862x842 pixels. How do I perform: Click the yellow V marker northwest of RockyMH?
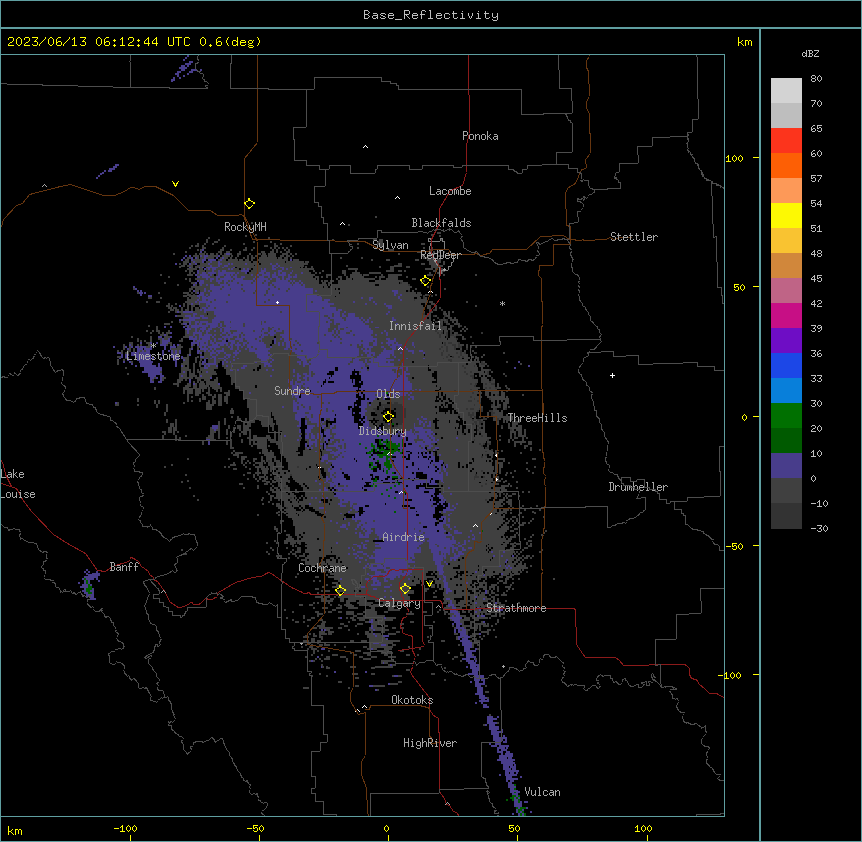point(175,184)
